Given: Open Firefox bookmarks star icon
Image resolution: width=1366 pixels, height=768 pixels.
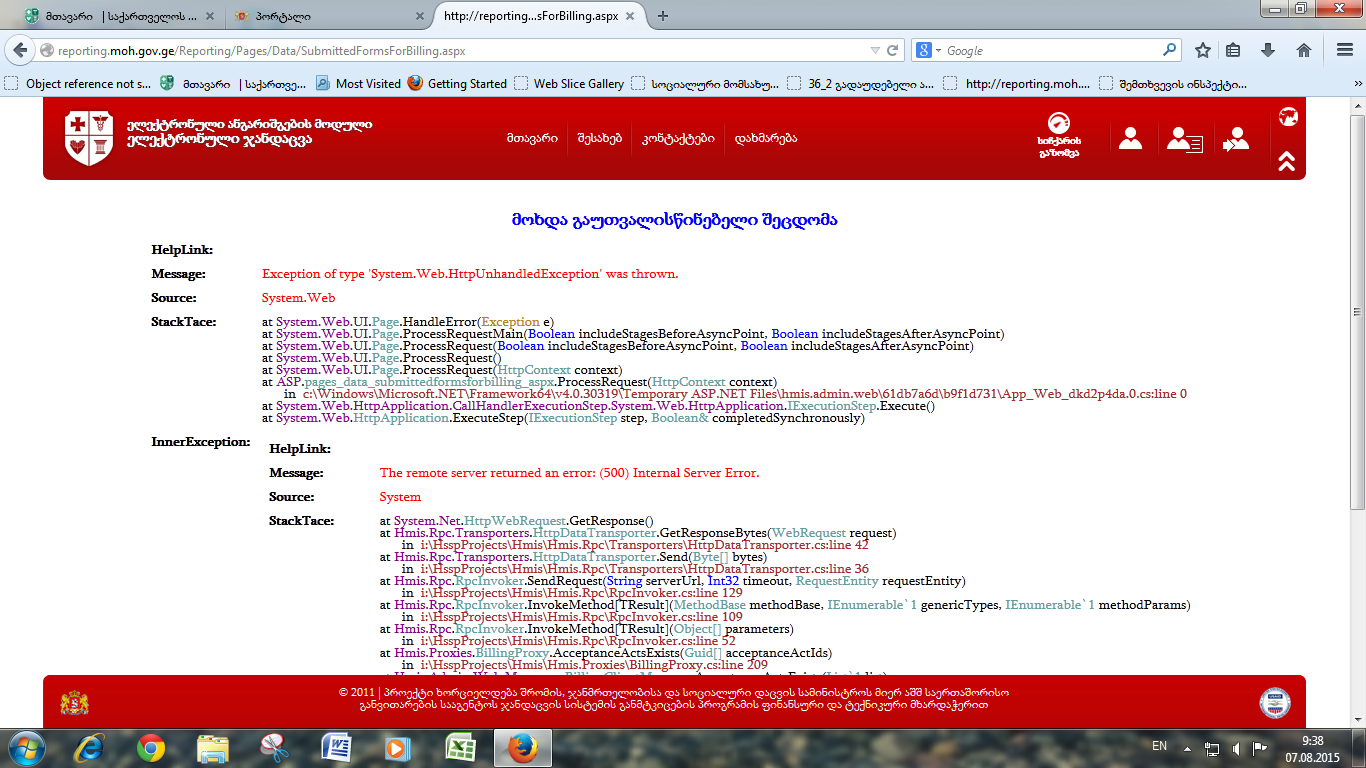Looking at the screenshot, I should [1203, 50].
